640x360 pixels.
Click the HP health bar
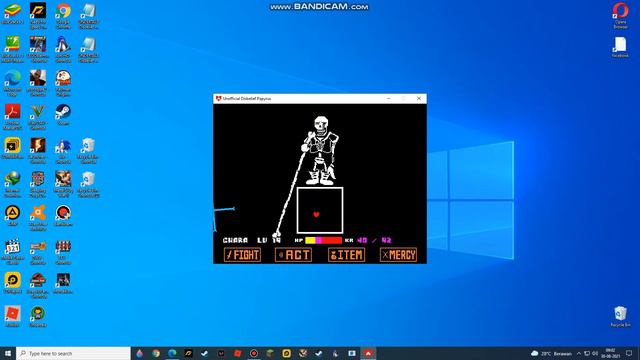click(324, 240)
